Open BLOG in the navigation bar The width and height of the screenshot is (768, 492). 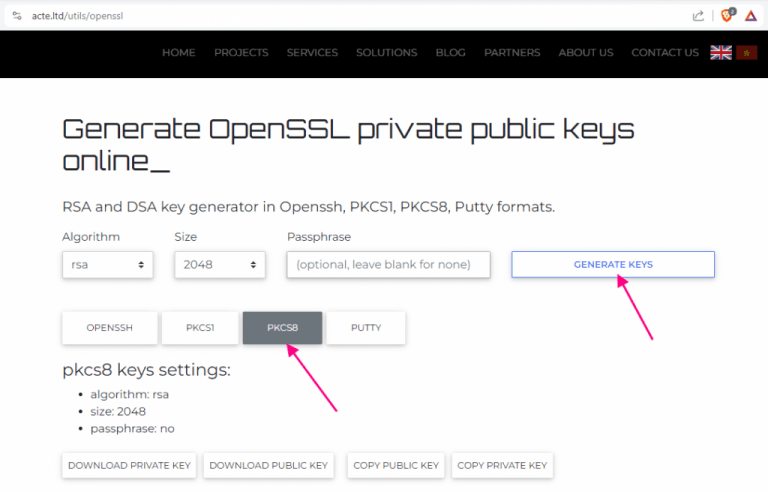pyautogui.click(x=451, y=52)
